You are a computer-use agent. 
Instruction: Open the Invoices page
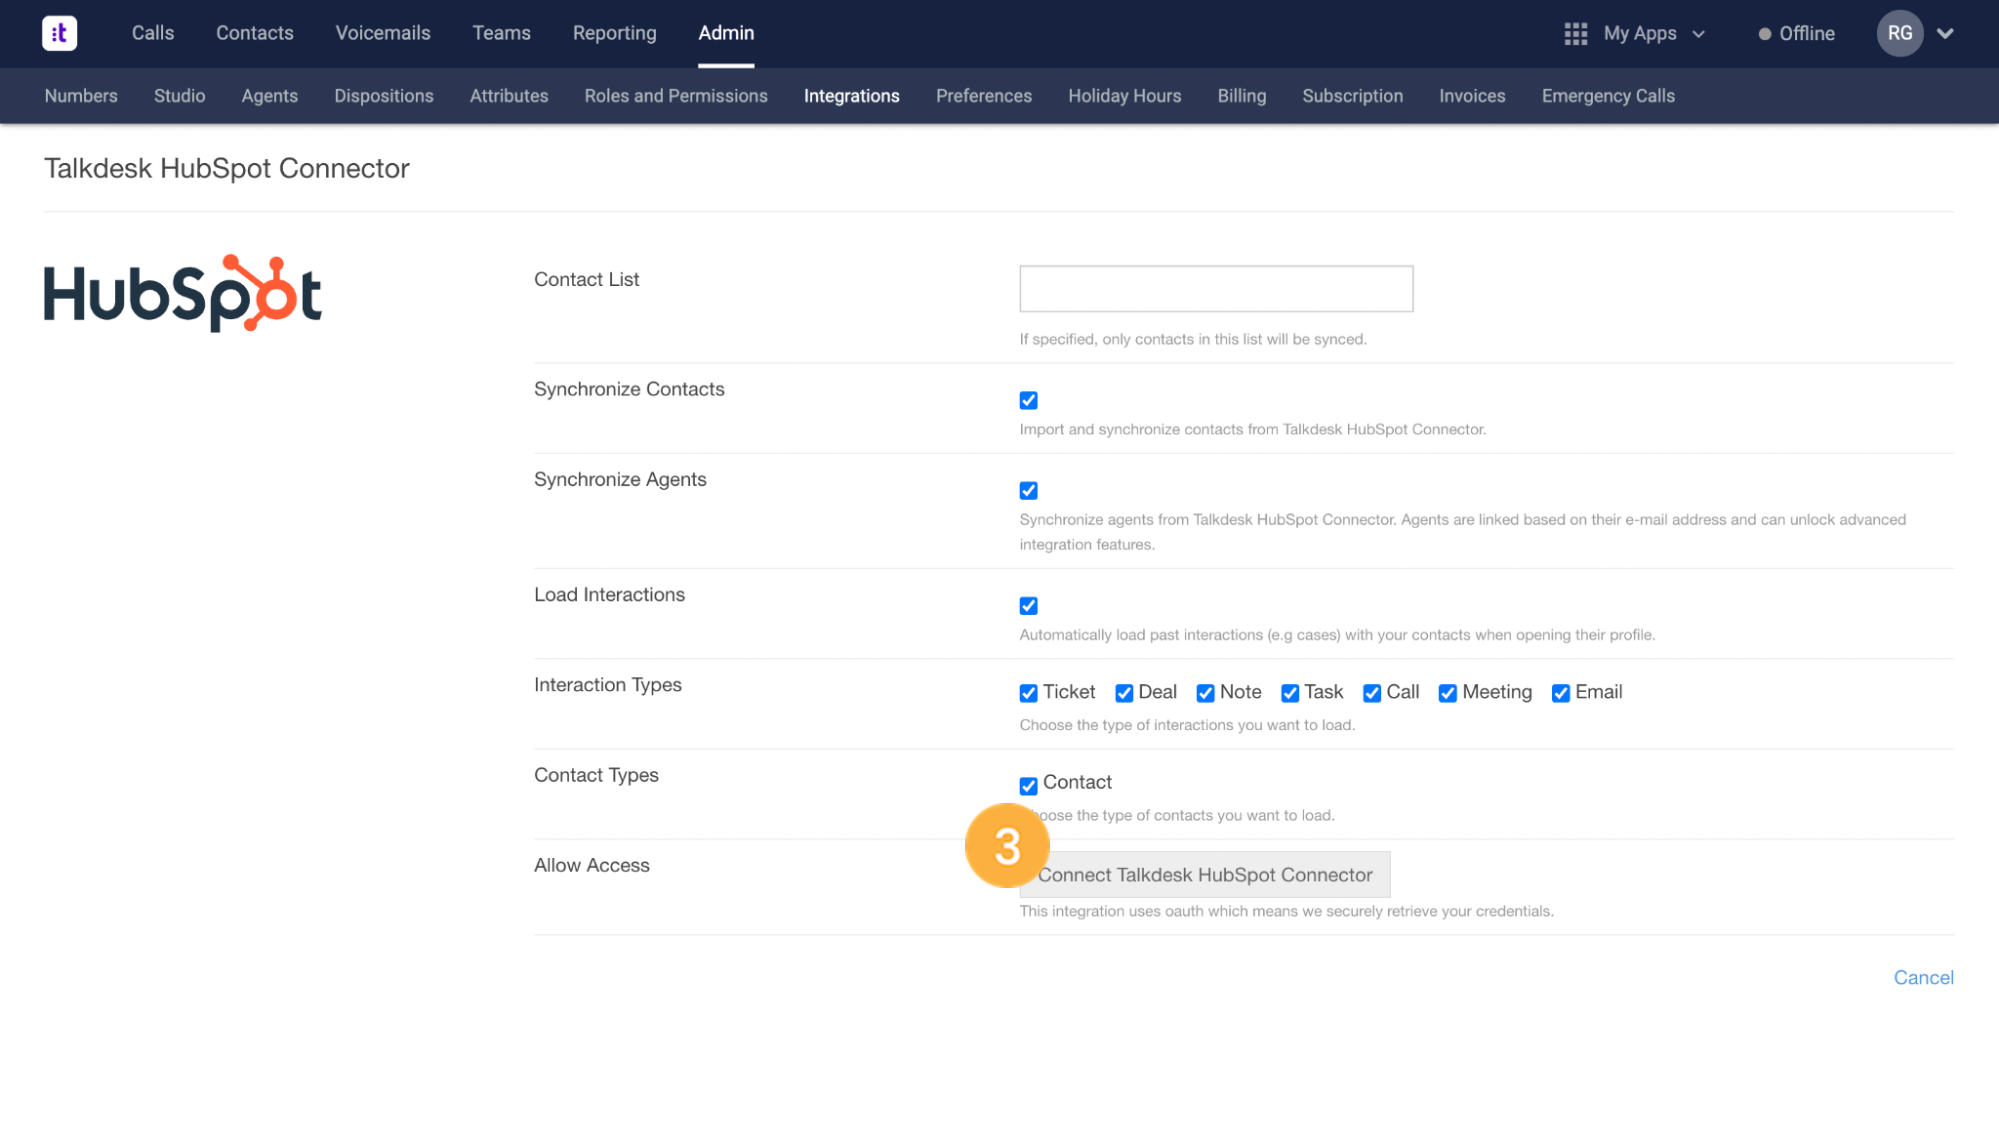(1472, 96)
